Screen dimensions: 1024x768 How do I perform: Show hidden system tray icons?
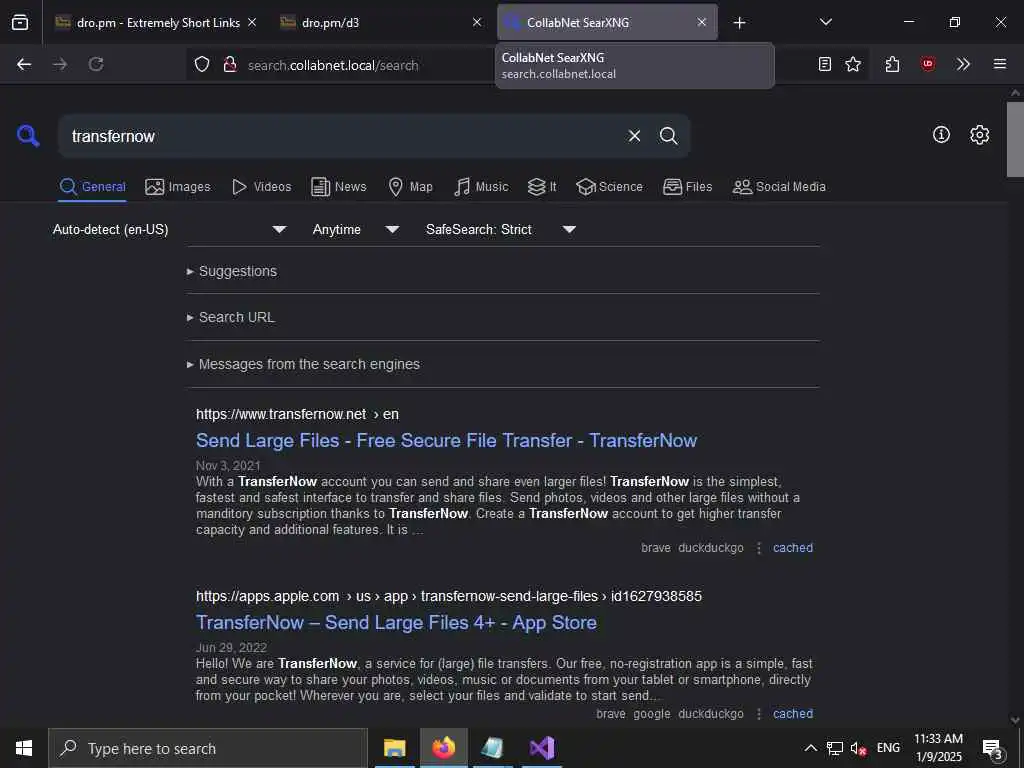pyautogui.click(x=810, y=748)
